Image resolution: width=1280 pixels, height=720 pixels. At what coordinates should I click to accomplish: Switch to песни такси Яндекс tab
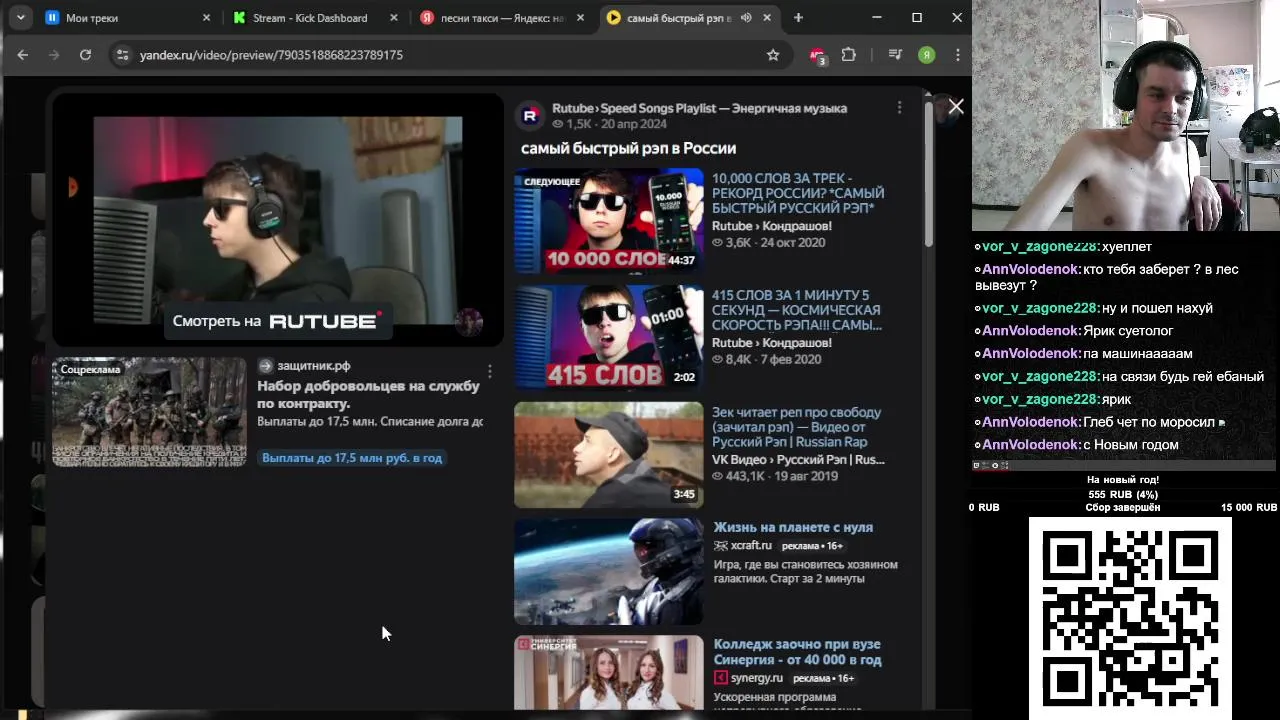click(502, 17)
